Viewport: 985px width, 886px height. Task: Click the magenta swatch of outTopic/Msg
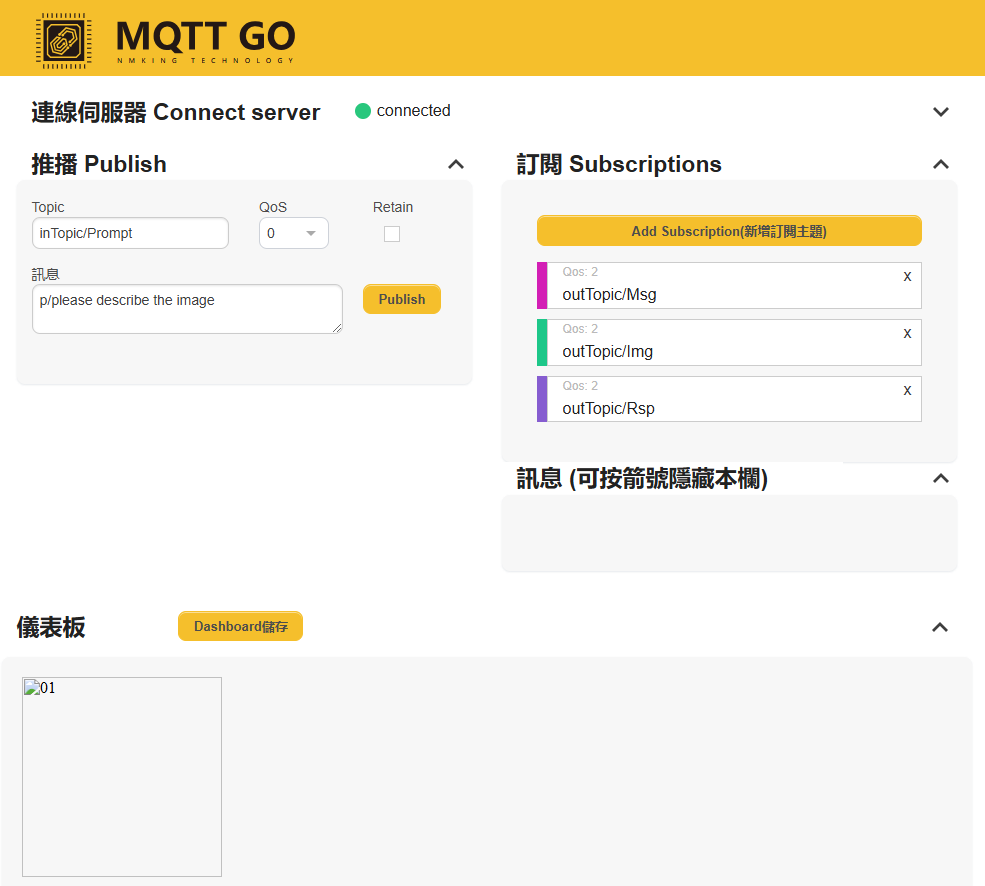[542, 286]
